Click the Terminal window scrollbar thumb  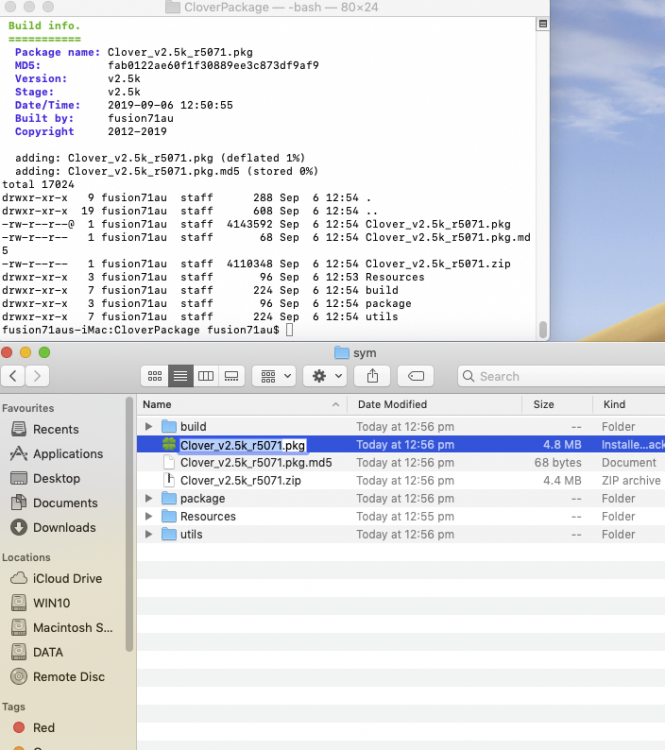click(x=543, y=329)
